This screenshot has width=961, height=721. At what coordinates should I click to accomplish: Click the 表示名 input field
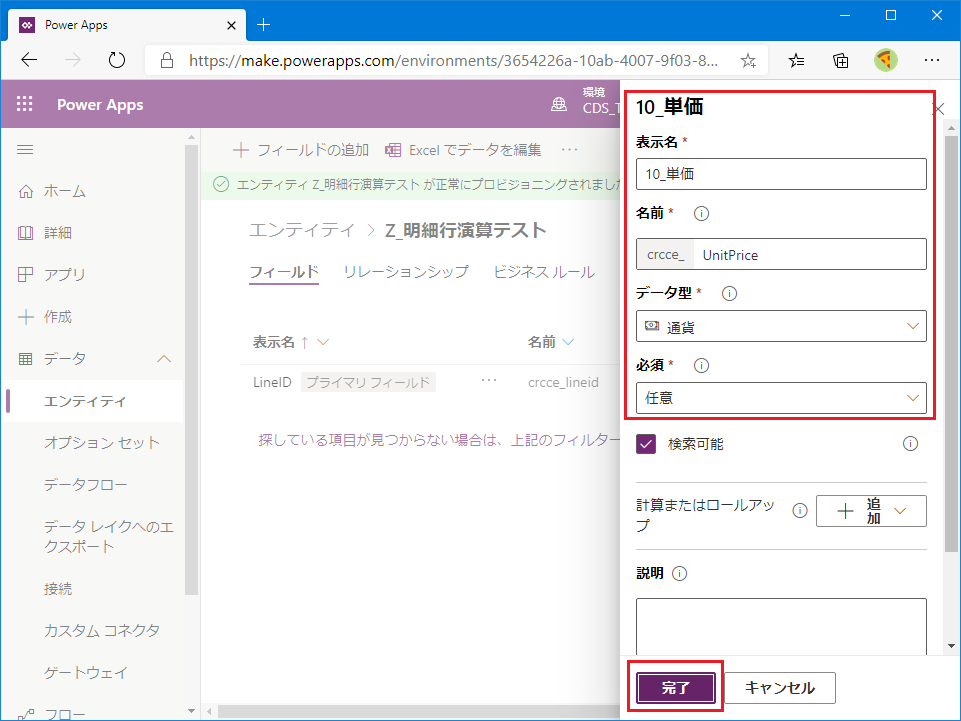(x=781, y=174)
